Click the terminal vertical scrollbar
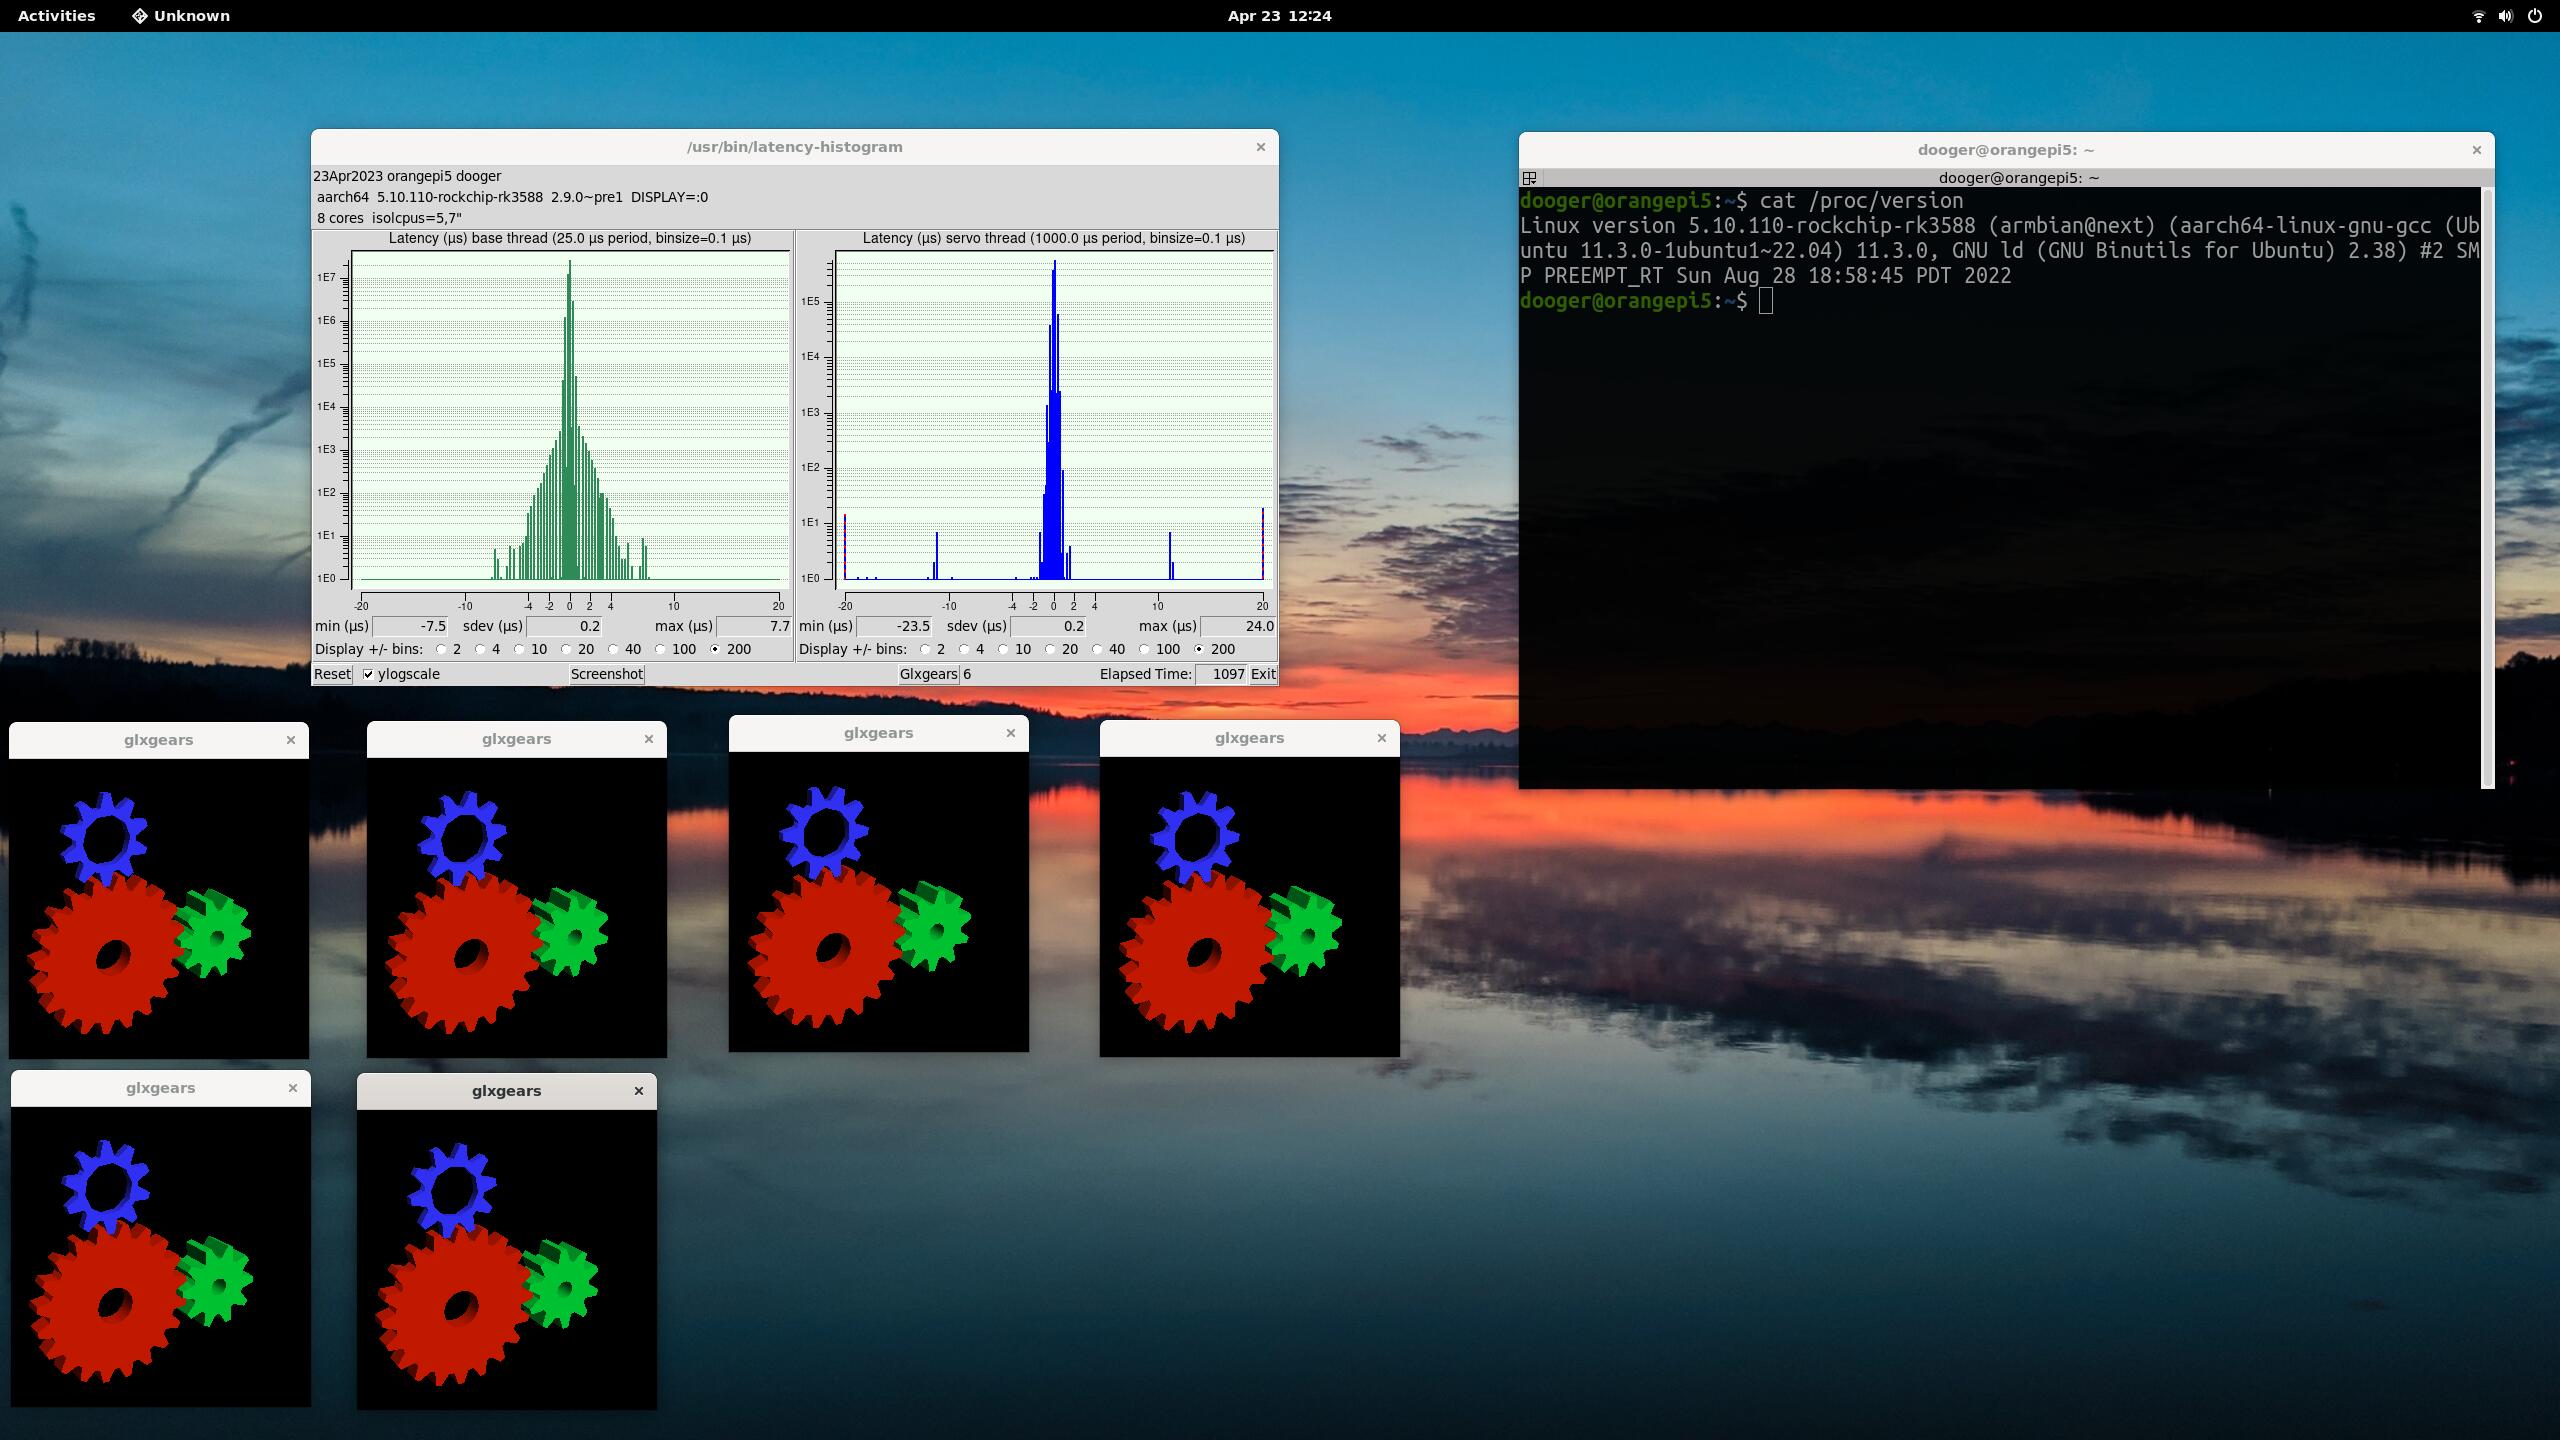2560x1440 pixels. point(2487,487)
